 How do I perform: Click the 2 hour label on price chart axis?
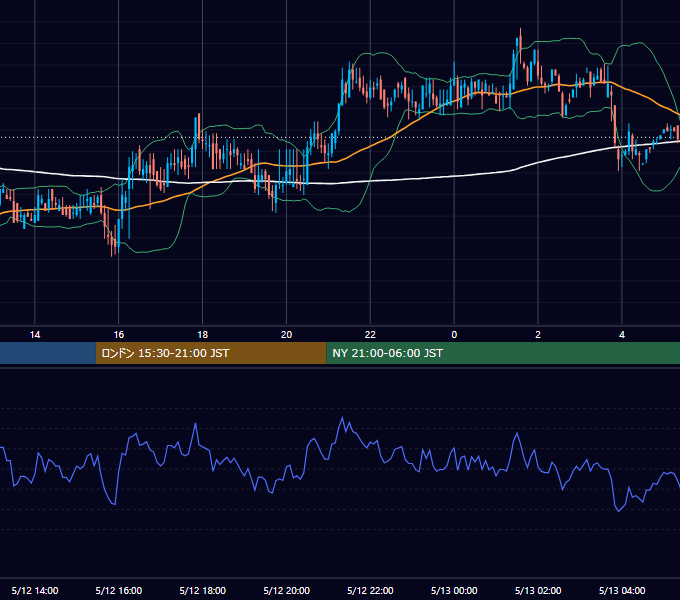[538, 335]
